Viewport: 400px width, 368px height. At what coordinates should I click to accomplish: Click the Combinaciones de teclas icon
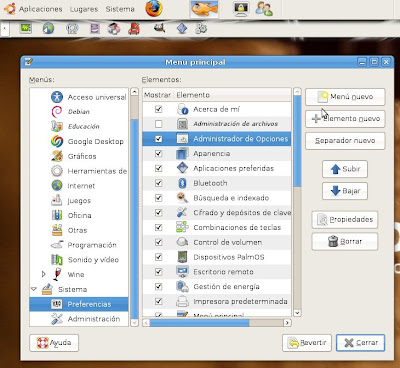coord(182,227)
